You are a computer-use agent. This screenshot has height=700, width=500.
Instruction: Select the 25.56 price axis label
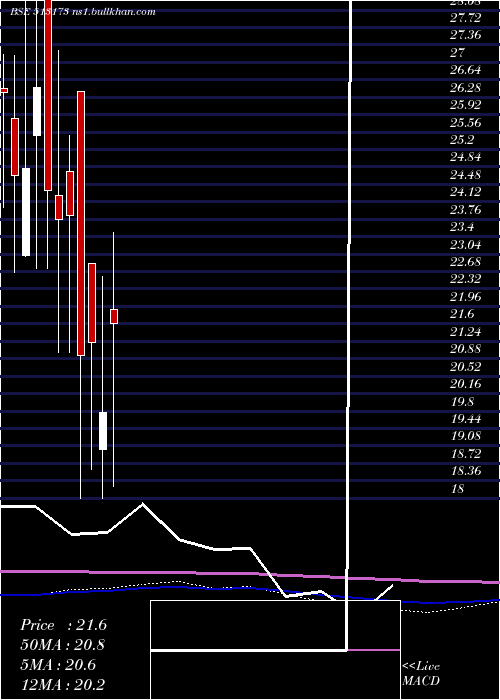(466, 123)
